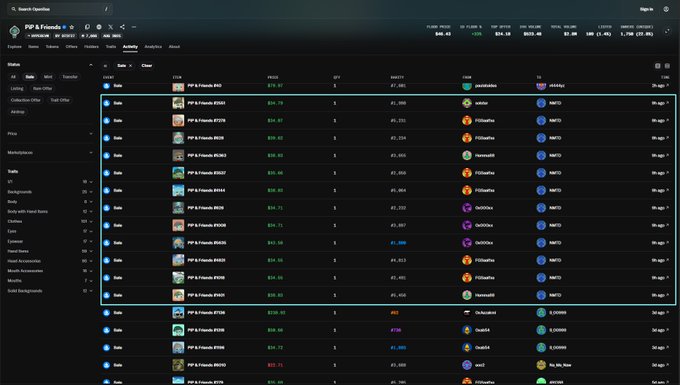Switch to the Offers tab

click(x=72, y=46)
